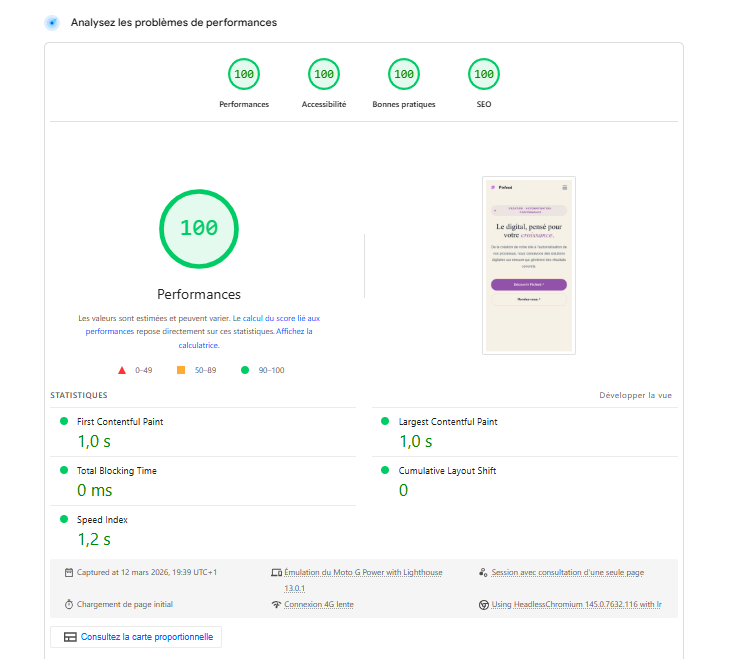Click the Chargement de page initial text
749x659 pixels.
(125, 604)
